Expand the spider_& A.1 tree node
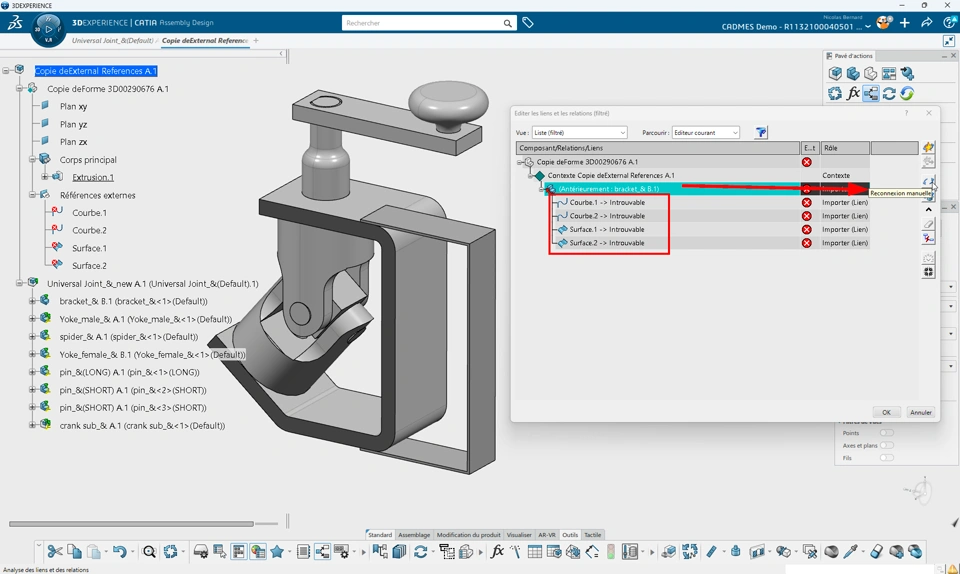 tap(32, 337)
